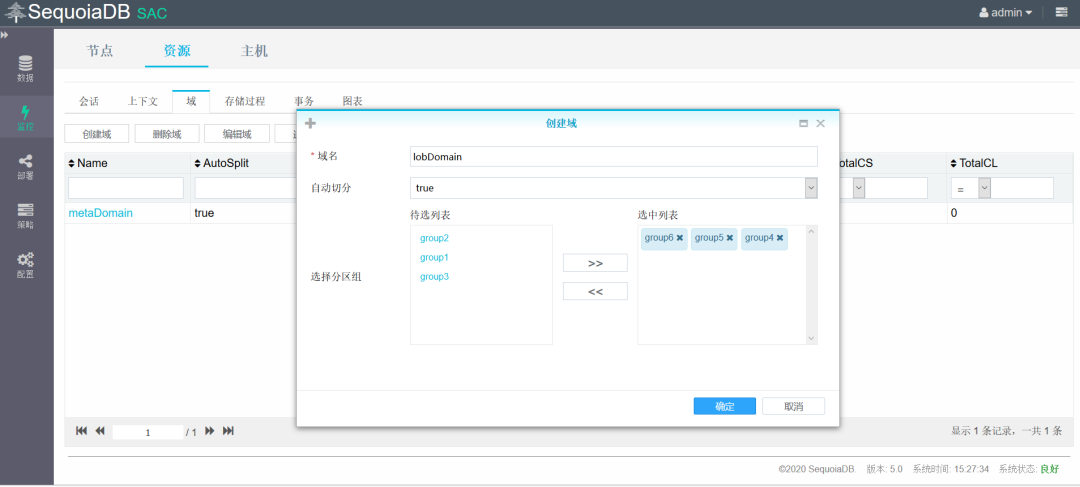Open the 上下文 sub-tab
The image size is (1080, 487).
click(x=143, y=101)
